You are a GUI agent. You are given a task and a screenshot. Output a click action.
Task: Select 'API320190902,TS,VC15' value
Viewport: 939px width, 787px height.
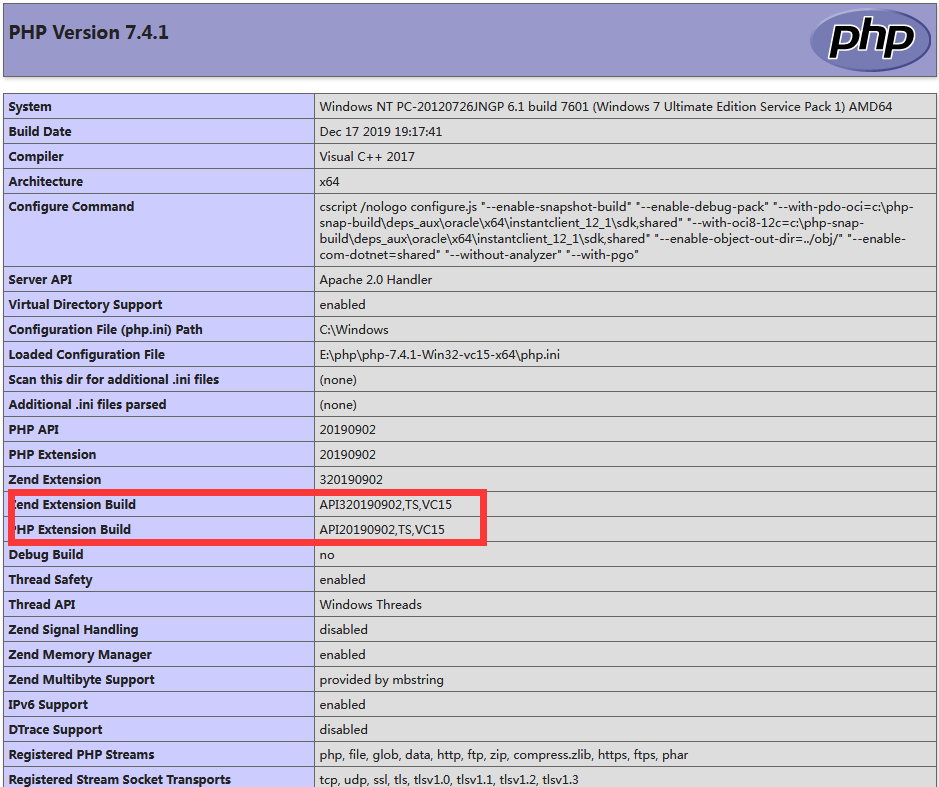click(x=386, y=505)
